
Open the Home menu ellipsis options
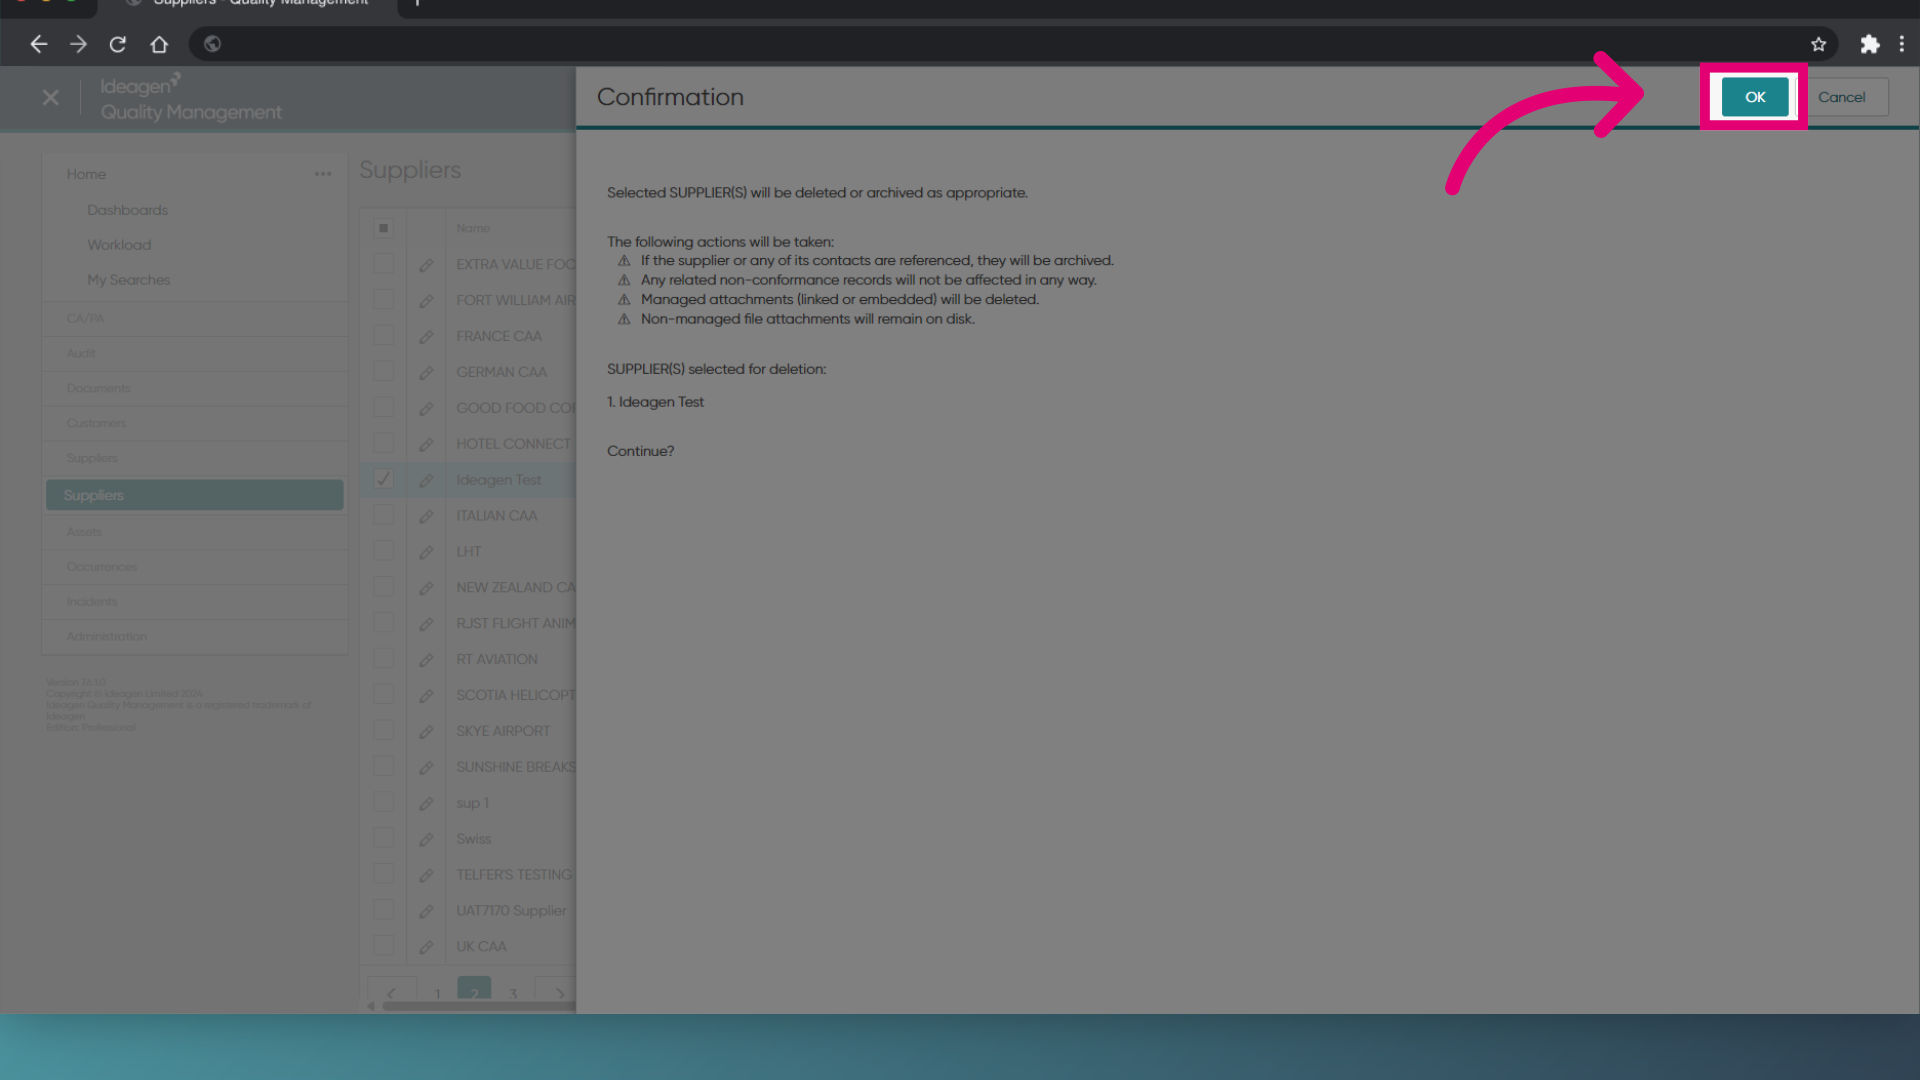pos(322,174)
